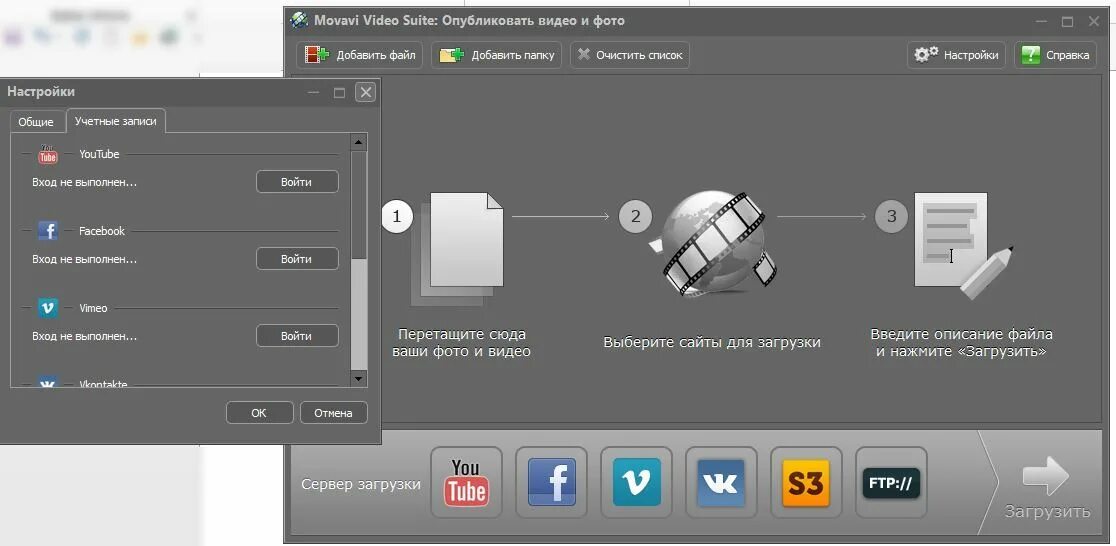Click the step 1 documents icon
Image resolution: width=1116 pixels, height=546 pixels.
coord(458,249)
